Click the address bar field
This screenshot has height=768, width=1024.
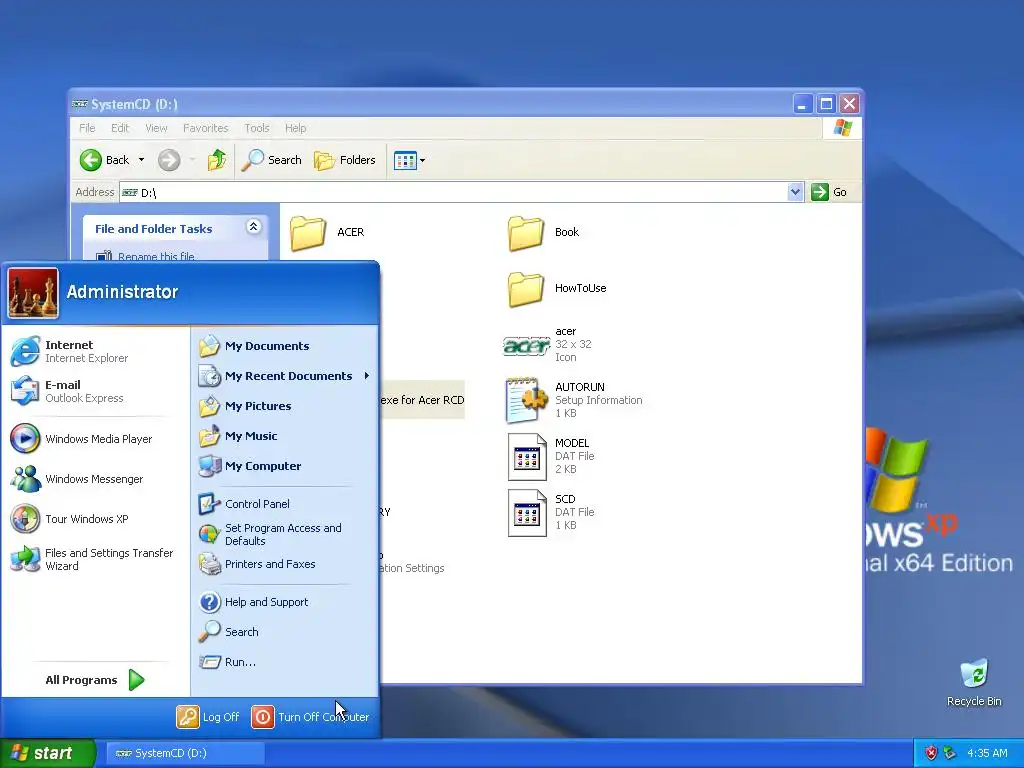(454, 192)
